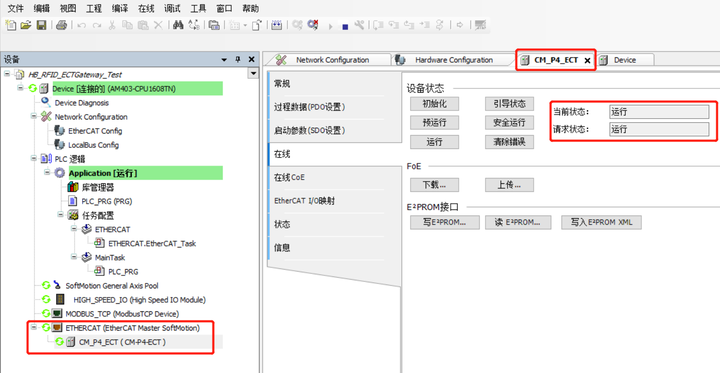Image resolution: width=720 pixels, height=373 pixels.
Task: Close the 设备 panel with X
Action: pyautogui.click(x=251, y=59)
